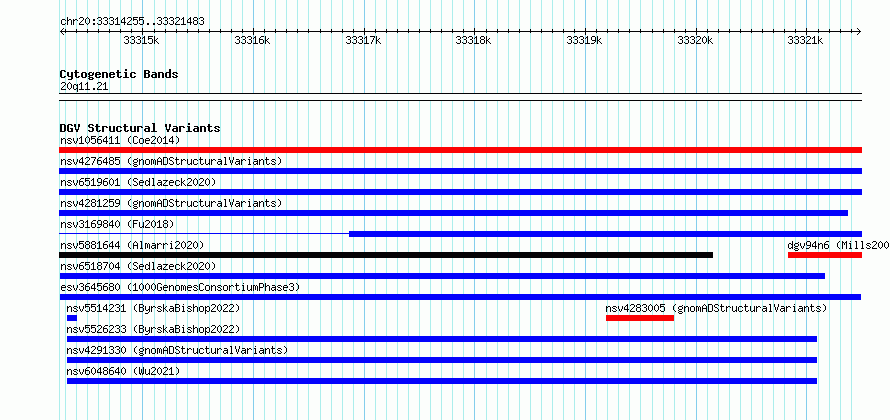Viewport: 890px width, 420px height.
Task: Select the red dgv94n6 variant bar
Action: (825, 255)
